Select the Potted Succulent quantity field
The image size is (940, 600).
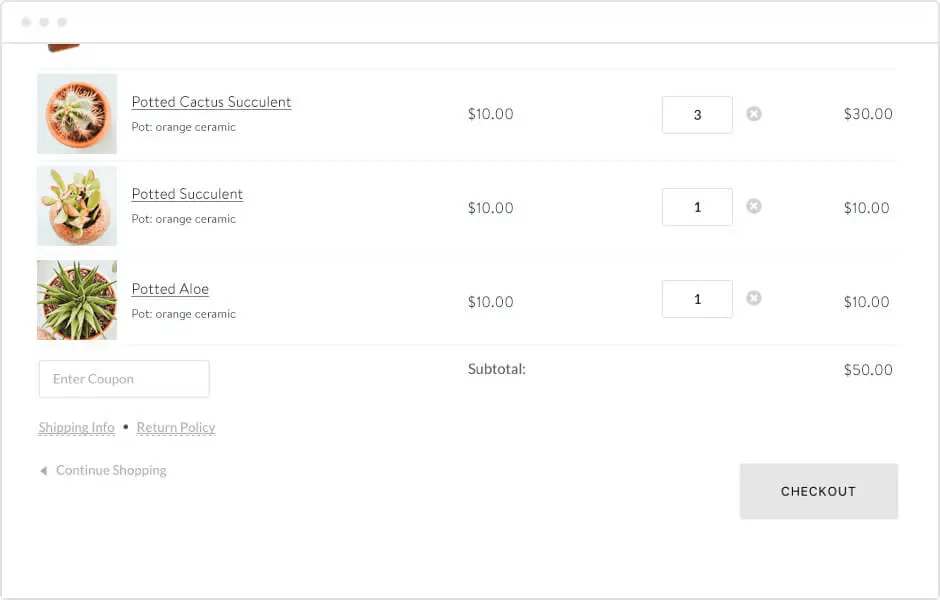(697, 206)
